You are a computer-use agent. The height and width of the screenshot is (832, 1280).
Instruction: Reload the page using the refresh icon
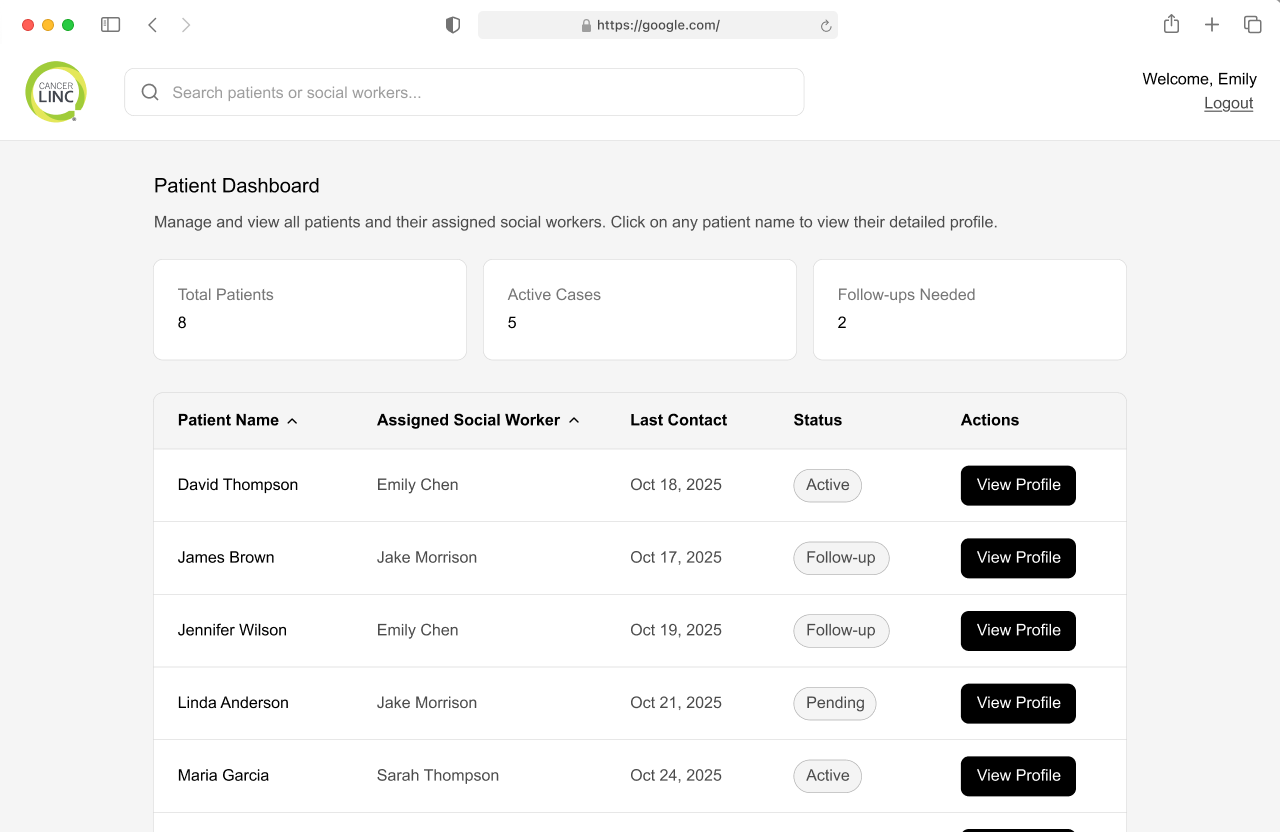click(x=825, y=25)
